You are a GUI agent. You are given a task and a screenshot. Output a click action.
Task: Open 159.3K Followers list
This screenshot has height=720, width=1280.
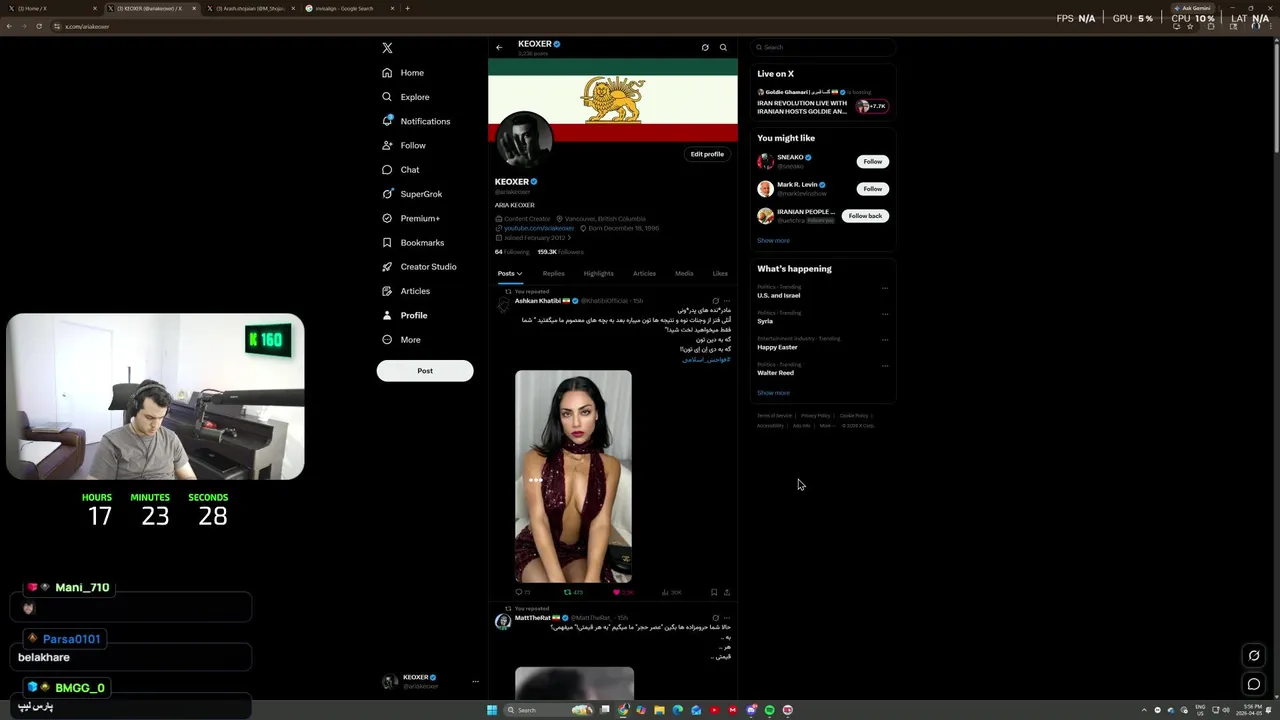(x=560, y=252)
